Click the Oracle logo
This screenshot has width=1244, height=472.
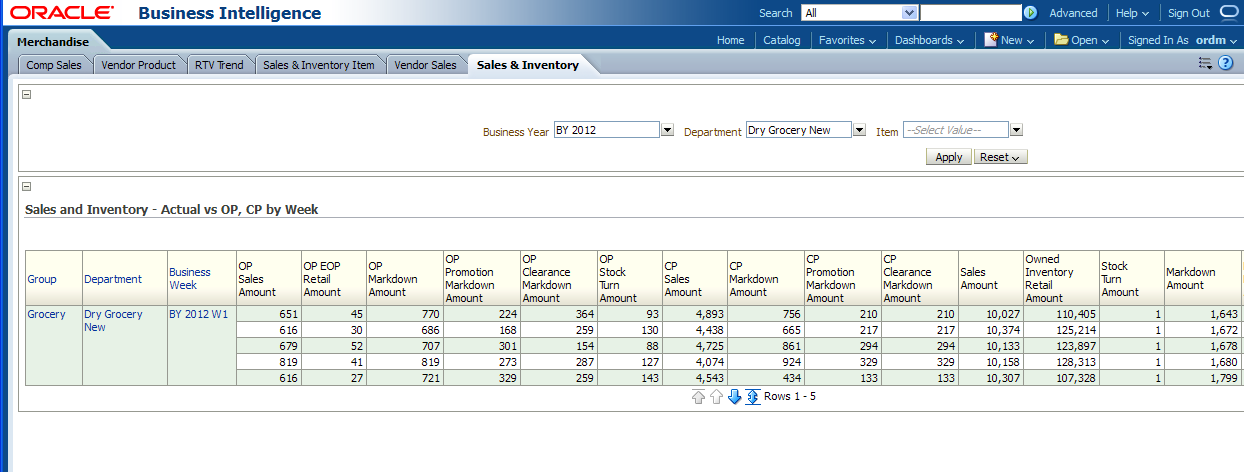(62, 13)
